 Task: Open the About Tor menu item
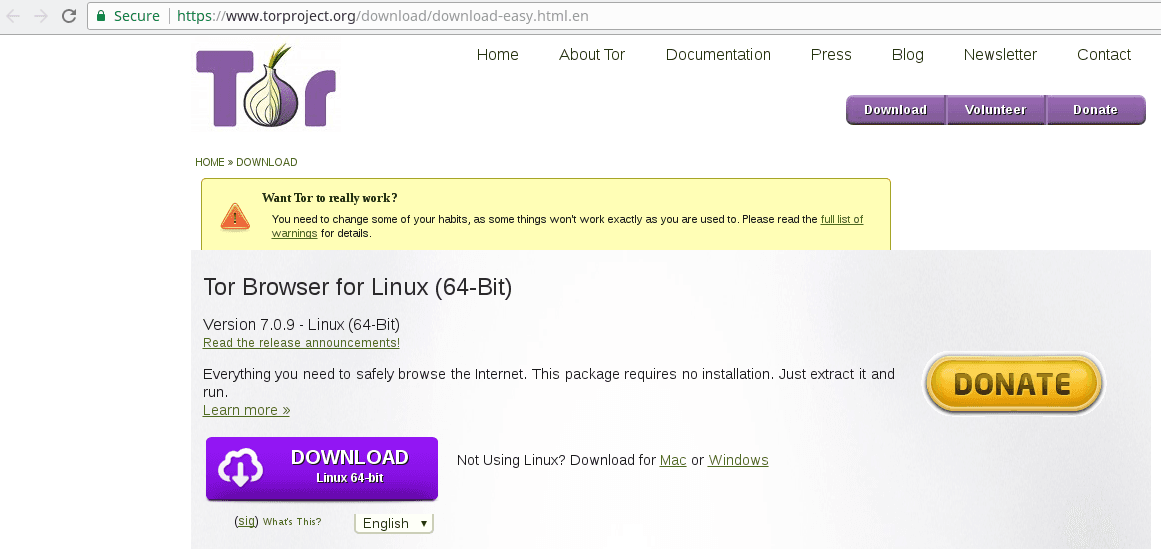pos(591,55)
